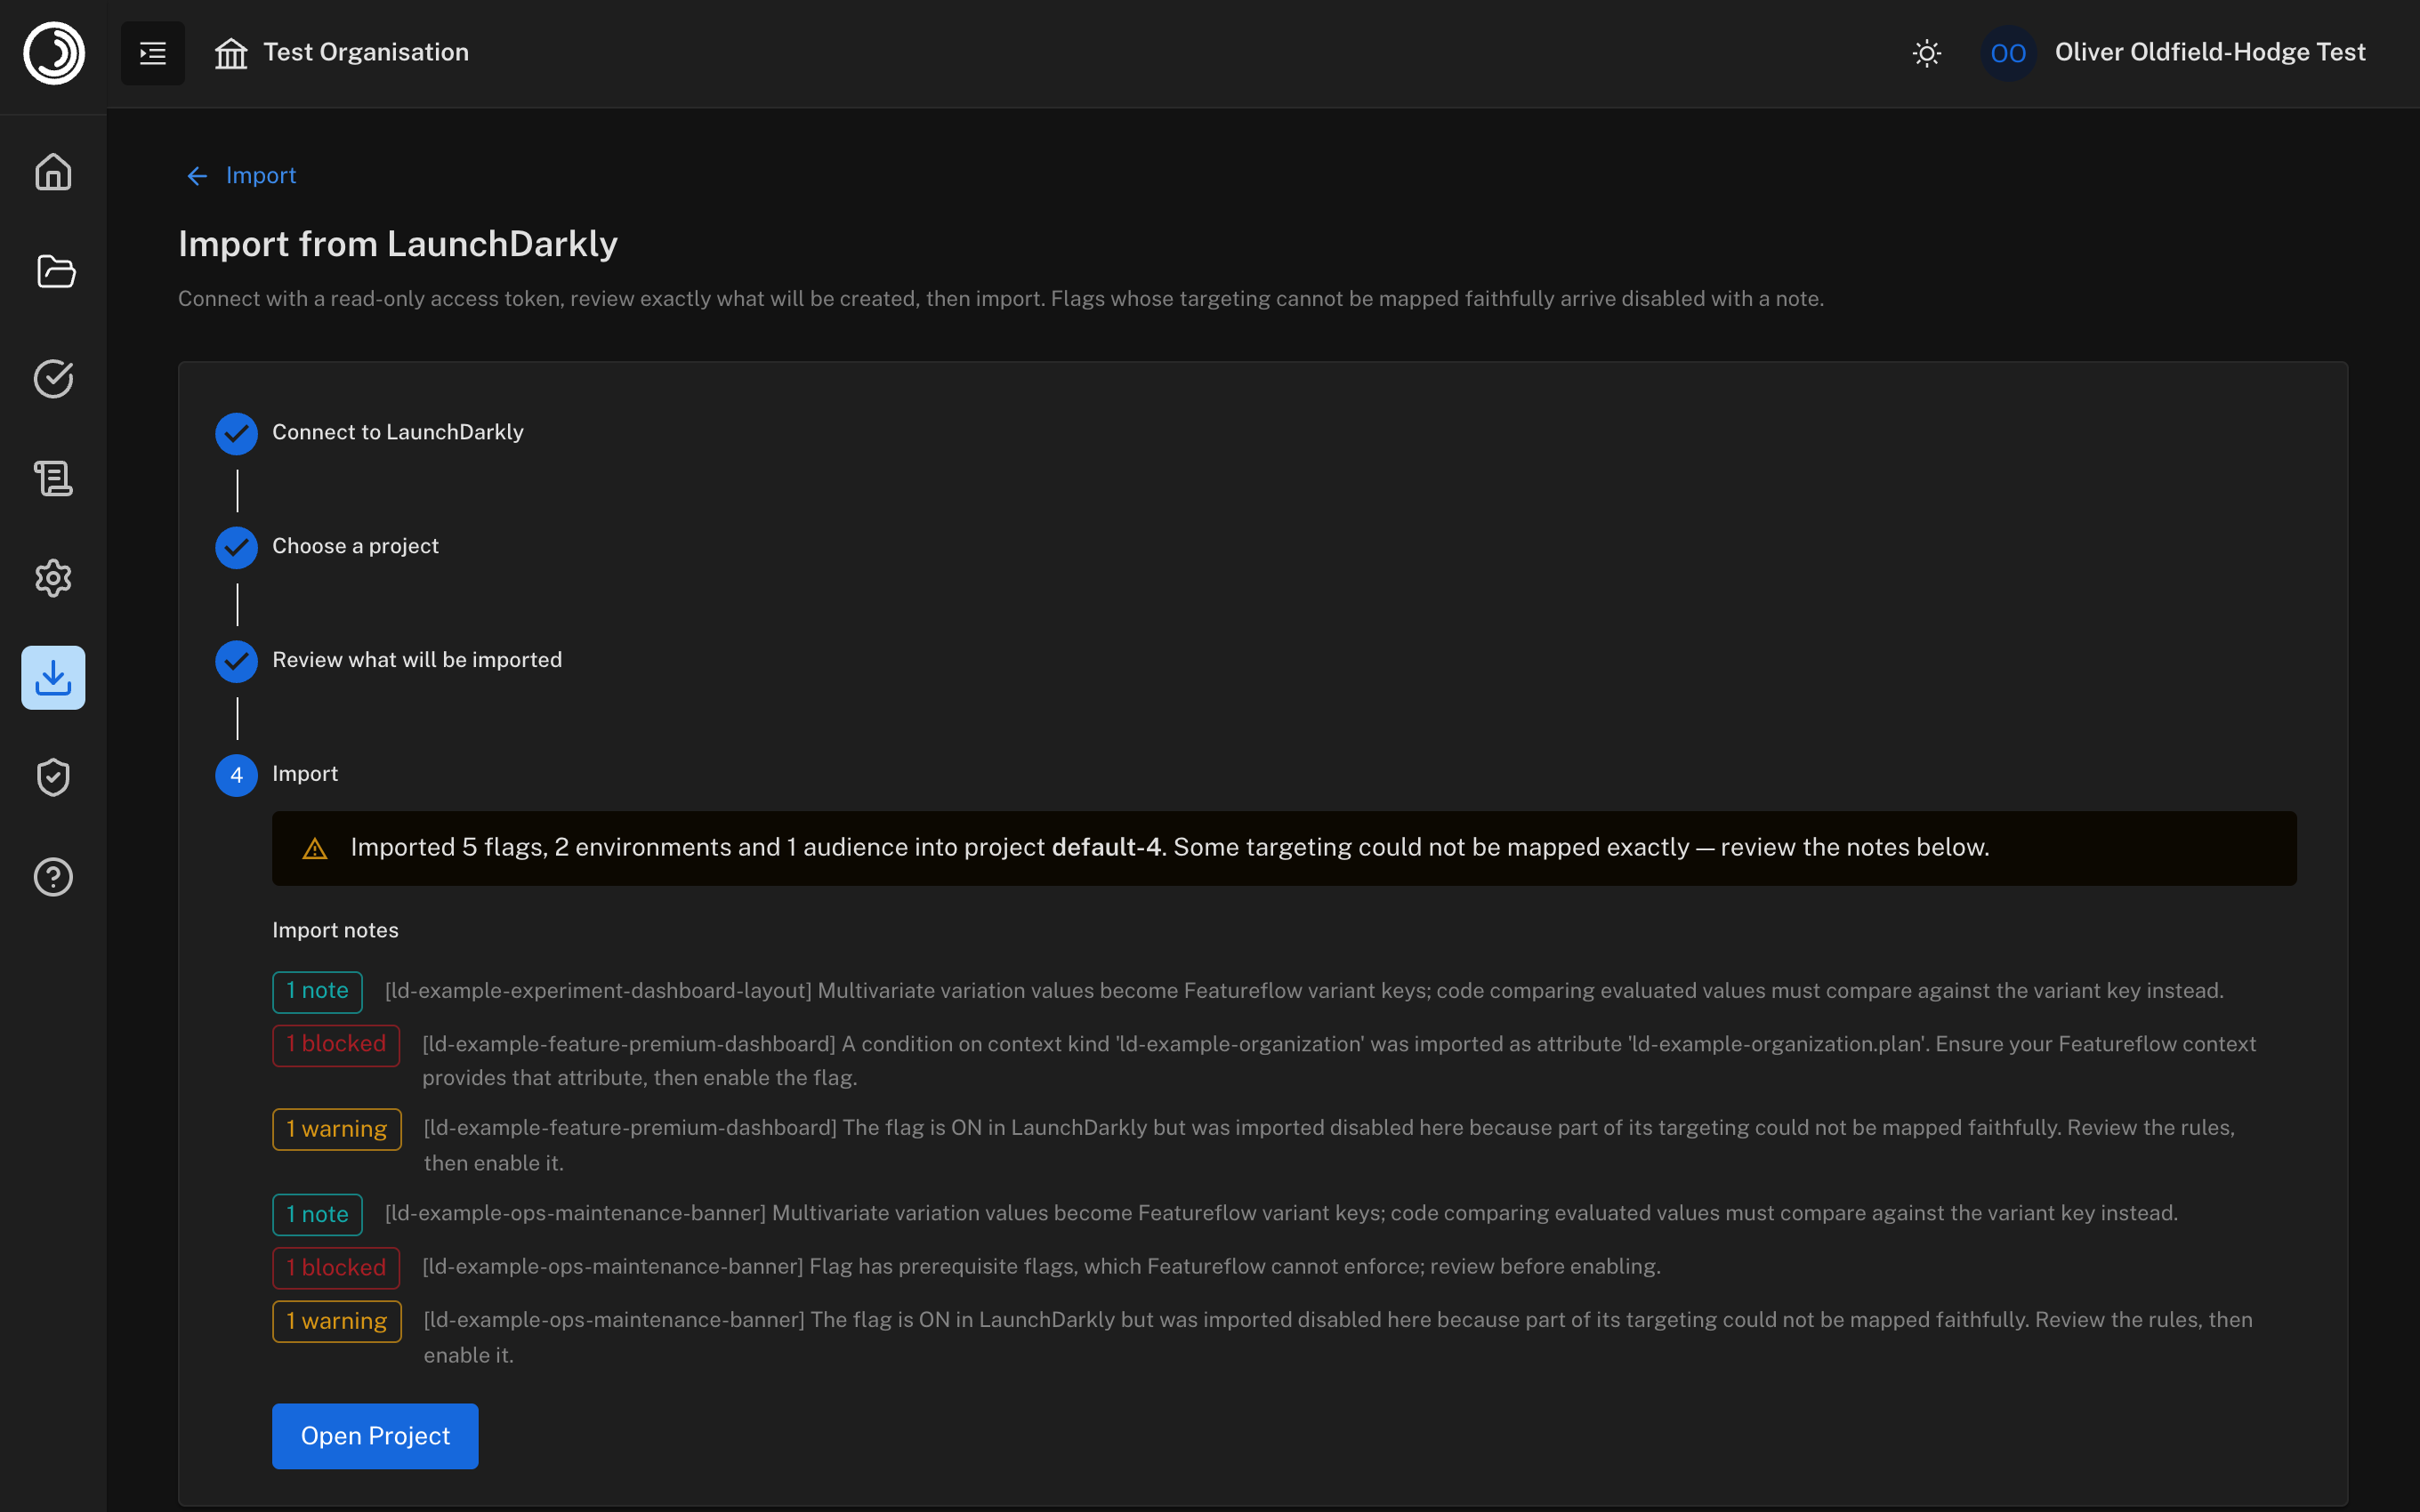Click the Review step checkmark circle
Screen dimensions: 2420x1512
click(237, 661)
